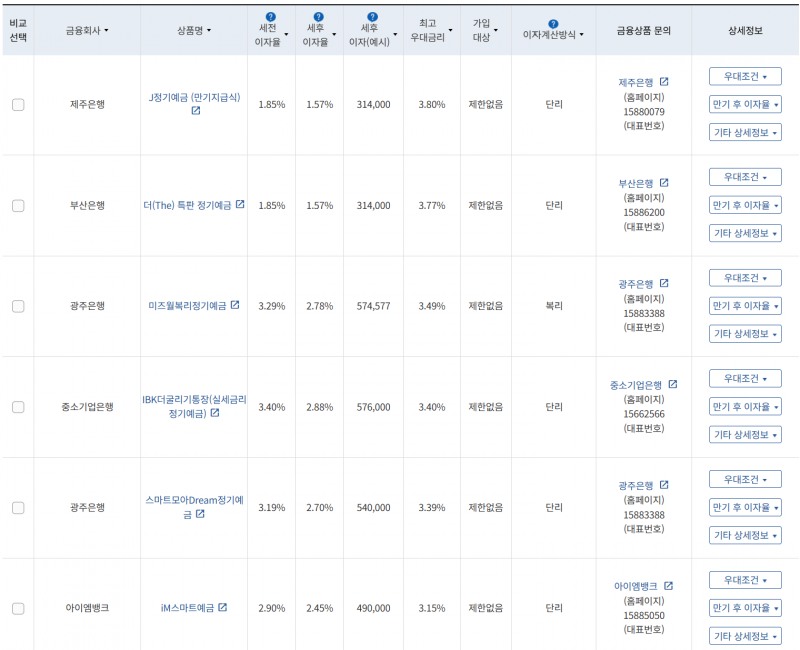Screen dimensions: 800x650
Task: Open J정기예금 (만기지급식) product link
Action: (194, 97)
